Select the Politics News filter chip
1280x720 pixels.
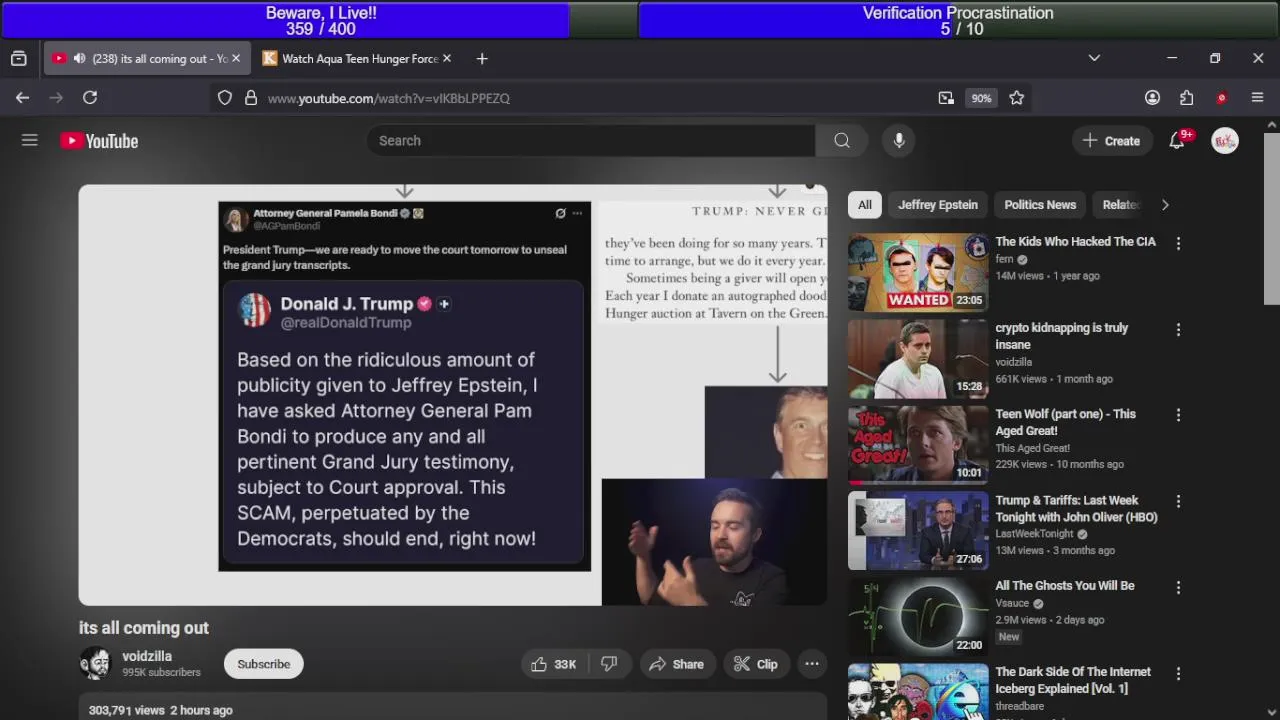(1040, 205)
